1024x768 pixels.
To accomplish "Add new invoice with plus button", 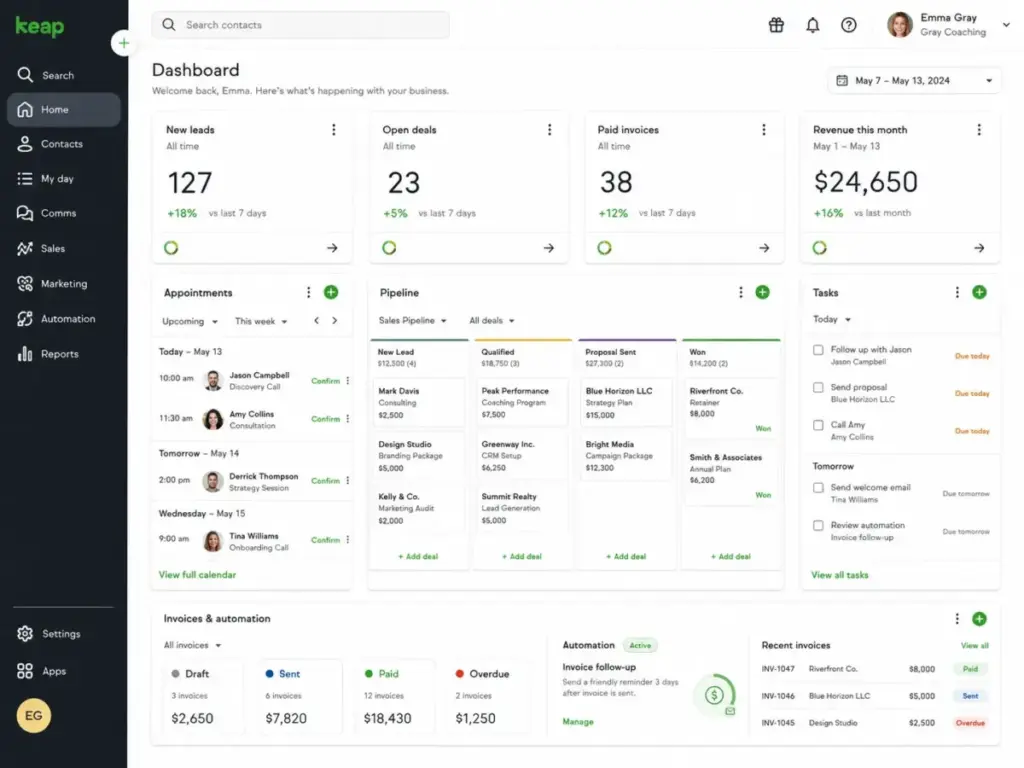I will pos(979,618).
